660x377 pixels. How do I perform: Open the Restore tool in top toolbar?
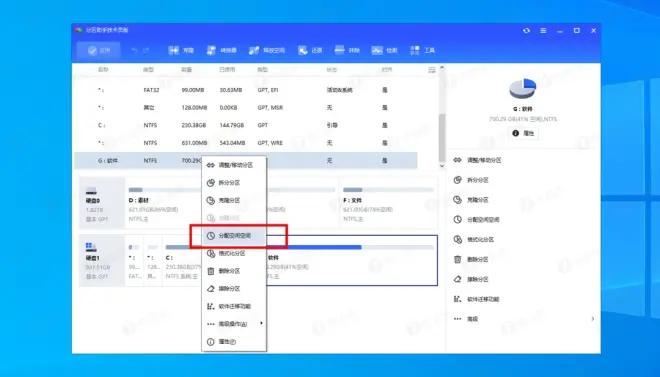[310, 50]
